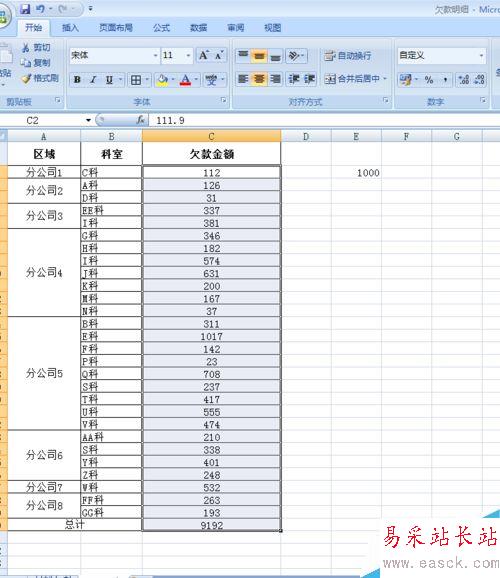Toggle Italic formatting
The width and height of the screenshot is (500, 578).
93,79
